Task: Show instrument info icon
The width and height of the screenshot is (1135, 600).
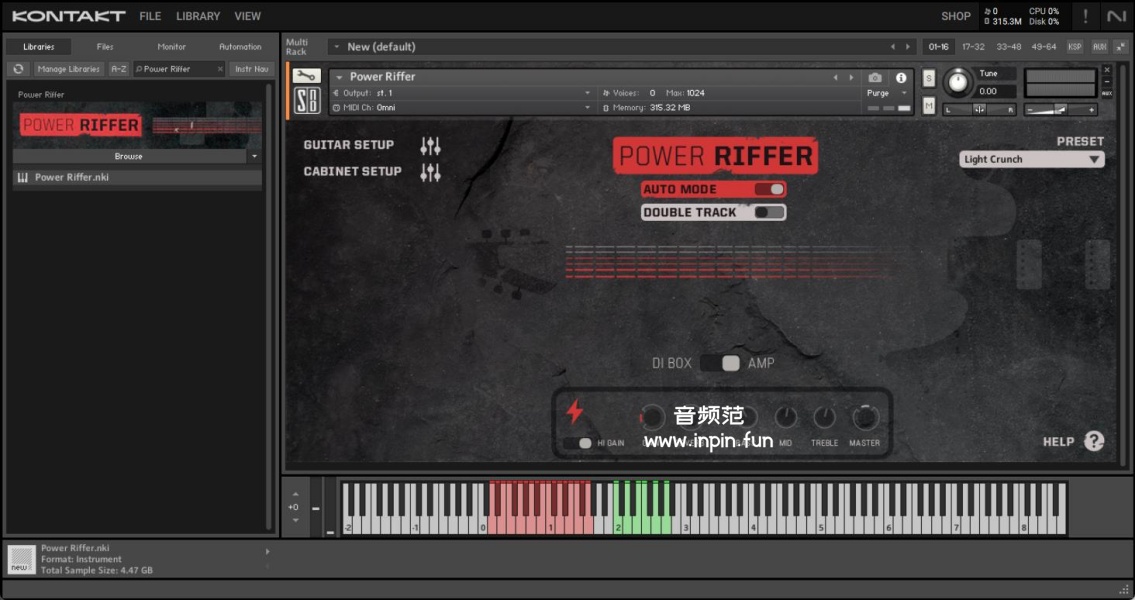Action: 900,77
